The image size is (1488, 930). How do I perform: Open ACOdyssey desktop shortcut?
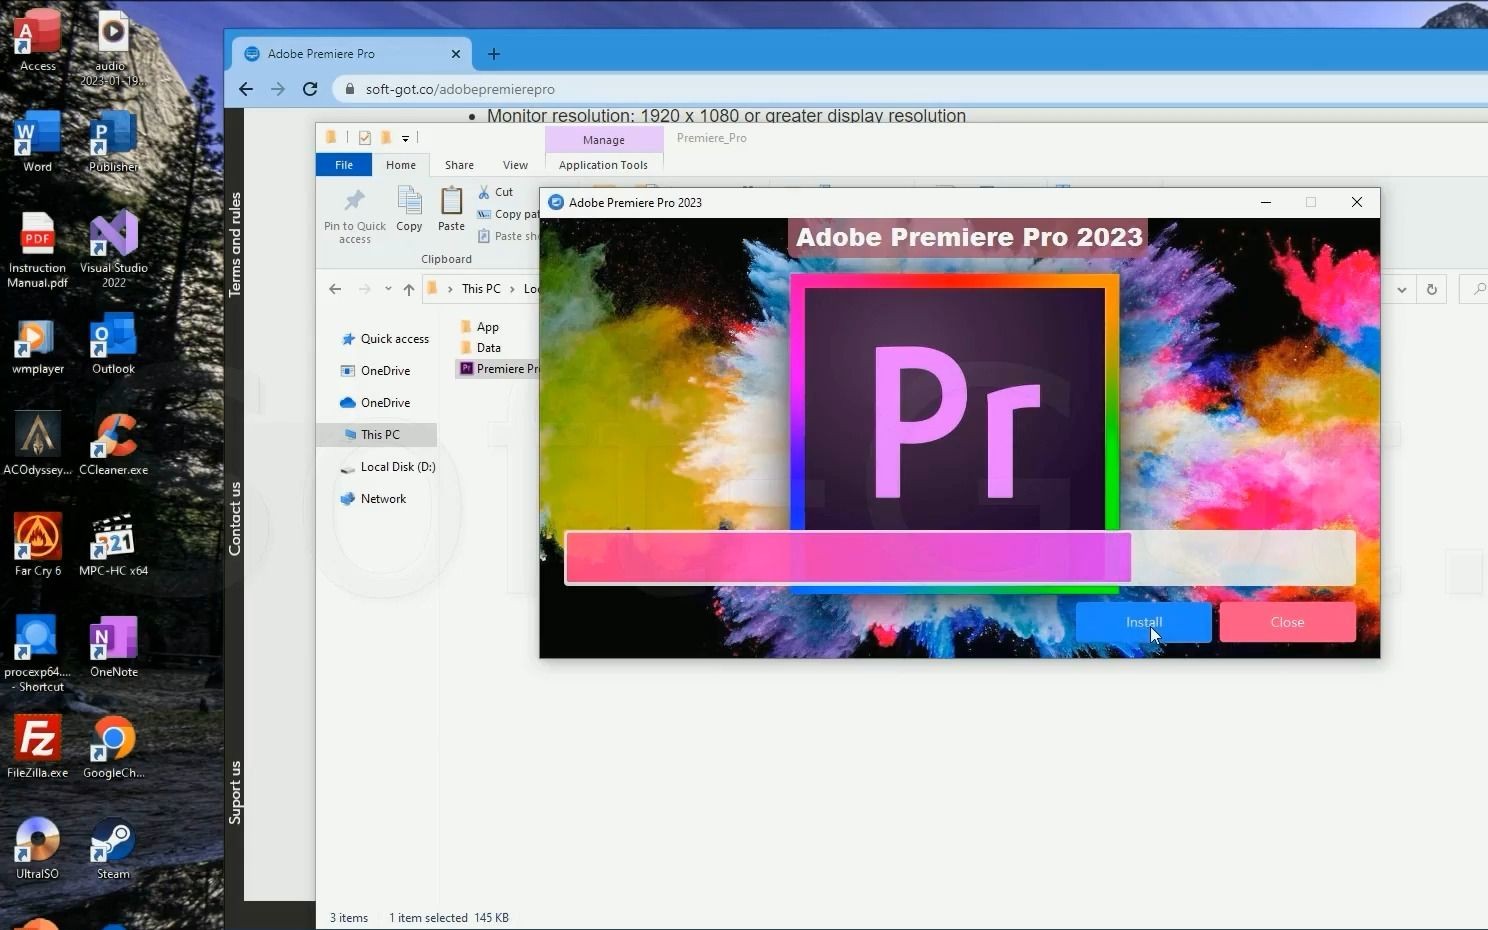pyautogui.click(x=38, y=445)
